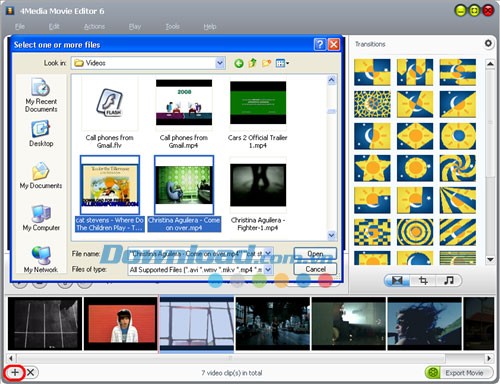Screen dimensions: 500x384
Task: Select the checkerboard transition effect
Action: tap(372, 232)
